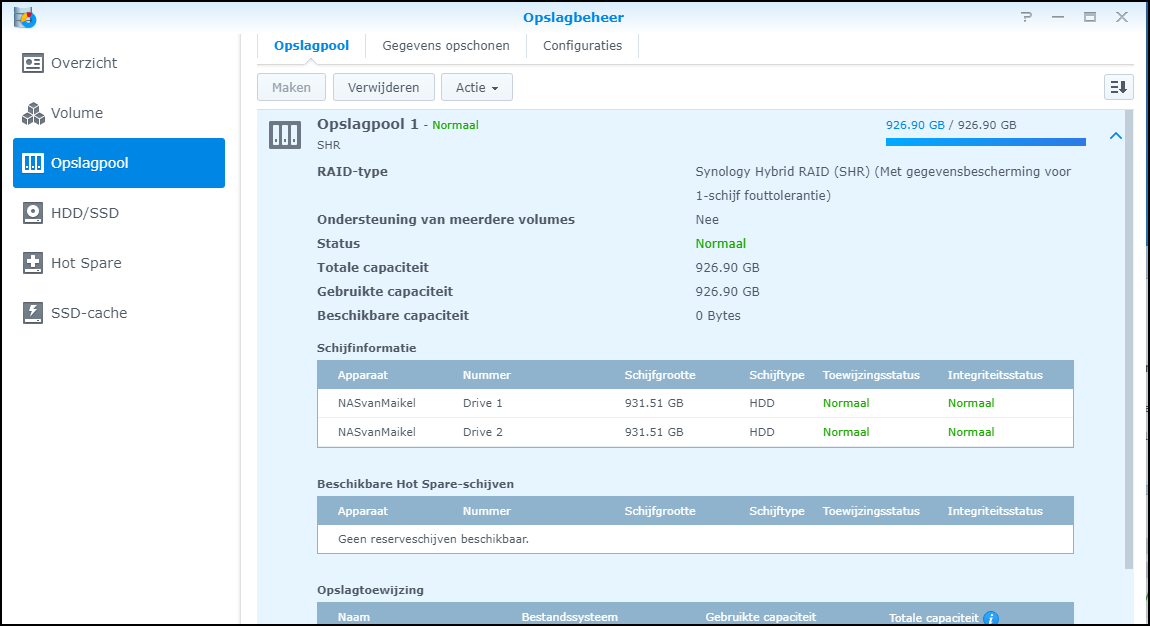Click the storage pool capacity usage bar
Image resolution: width=1150 pixels, height=626 pixels.
pos(986,142)
